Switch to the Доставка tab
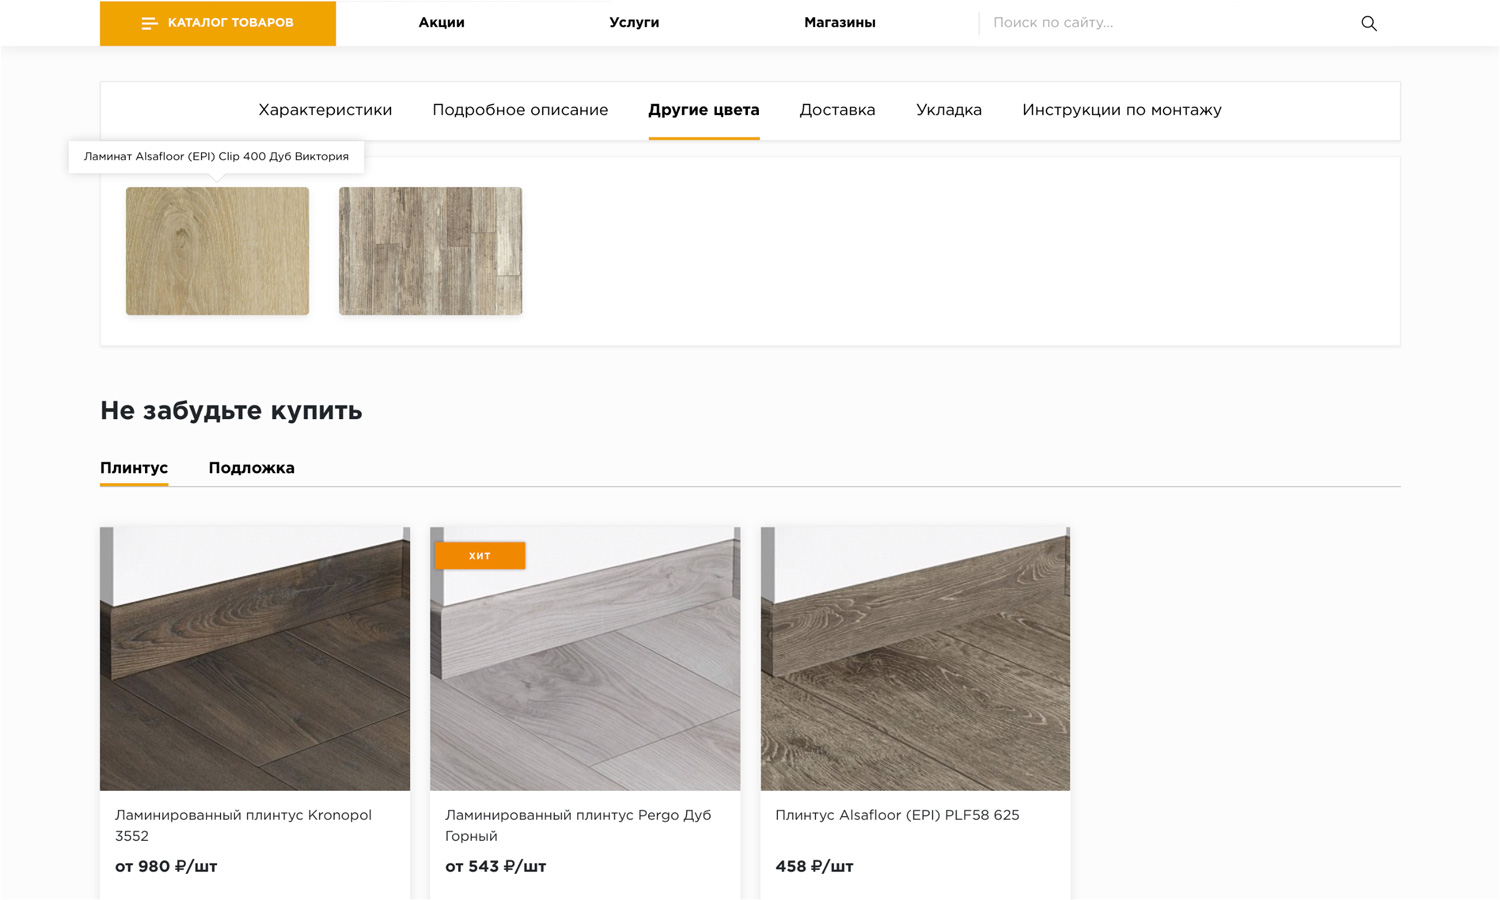The image size is (1500, 900). click(x=837, y=110)
